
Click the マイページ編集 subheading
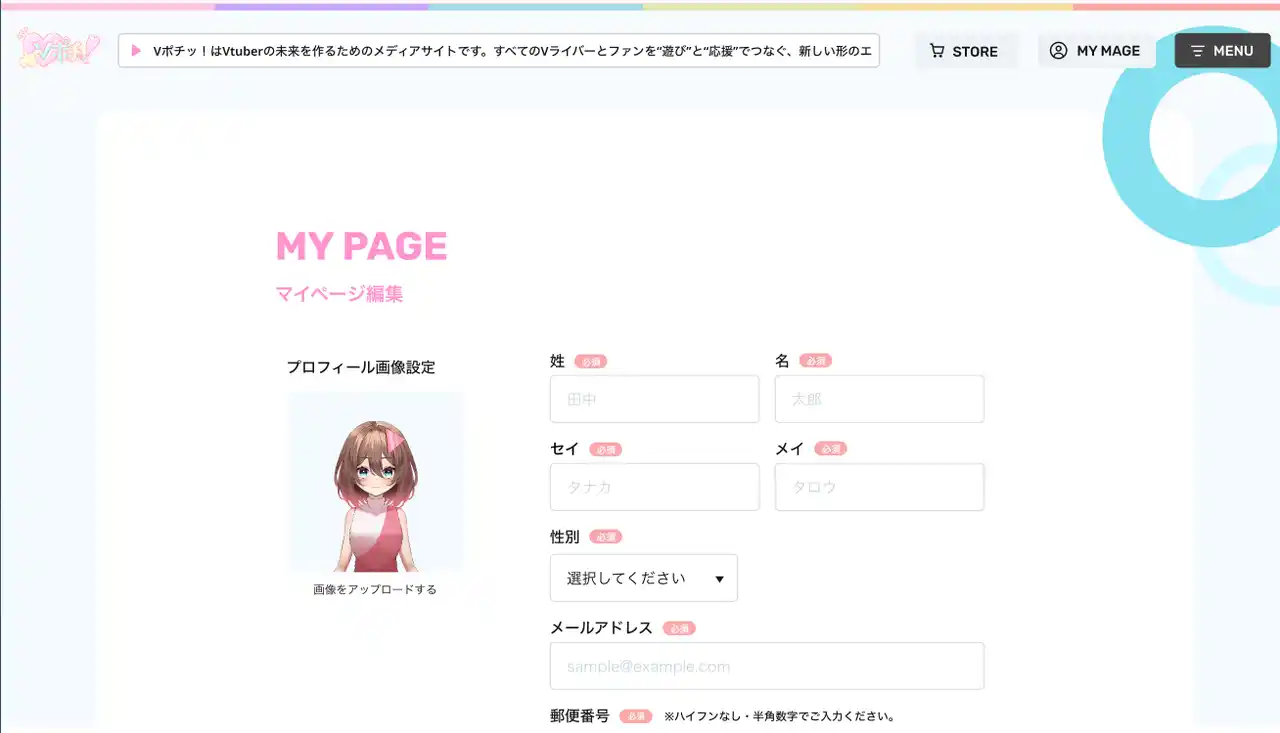pos(339,294)
